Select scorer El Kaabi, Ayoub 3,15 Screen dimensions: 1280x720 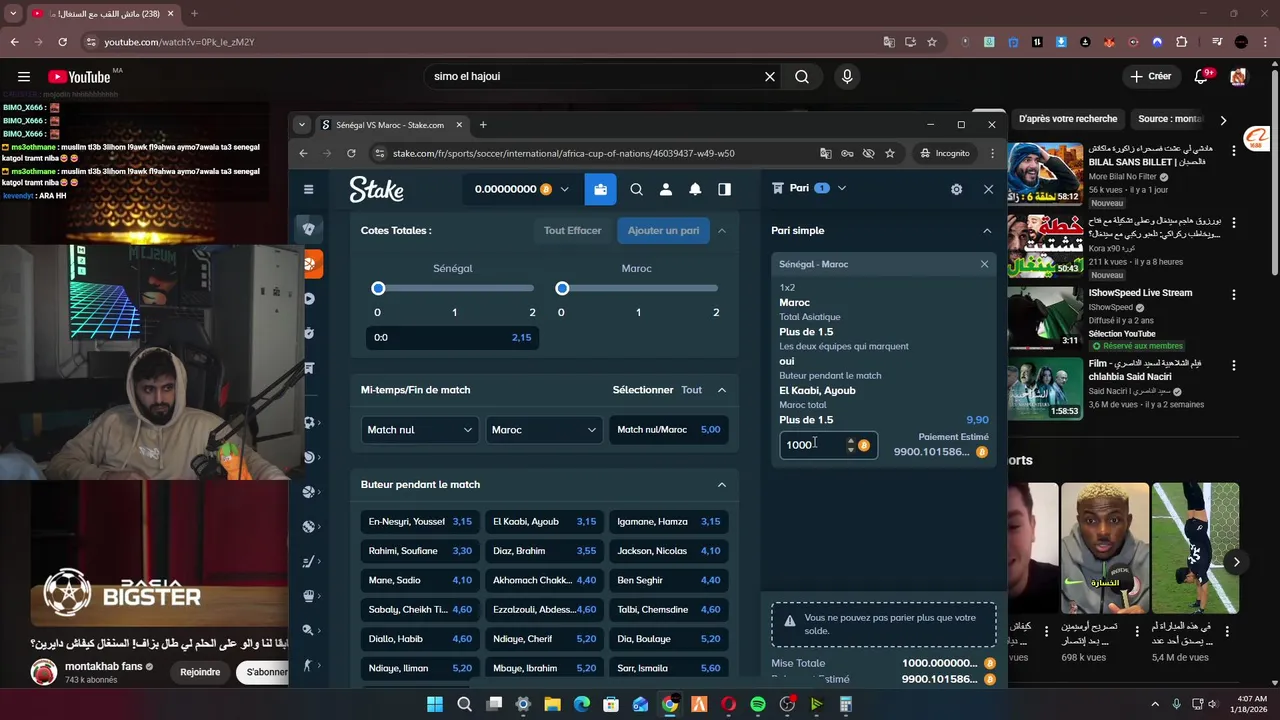pos(544,522)
